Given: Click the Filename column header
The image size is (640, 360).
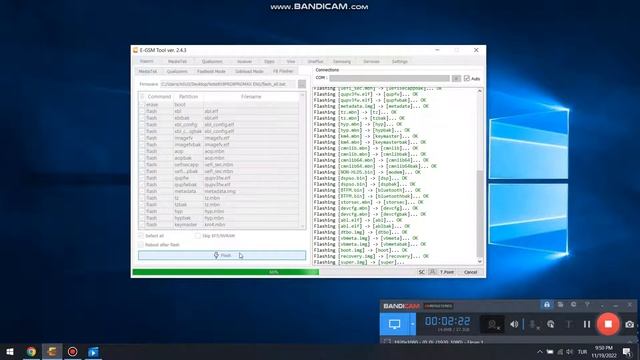Looking at the screenshot, I should 251,97.
